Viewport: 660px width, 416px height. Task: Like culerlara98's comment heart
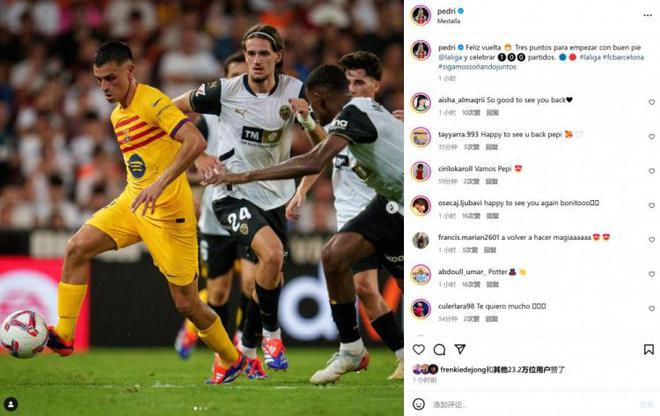[x=652, y=309]
